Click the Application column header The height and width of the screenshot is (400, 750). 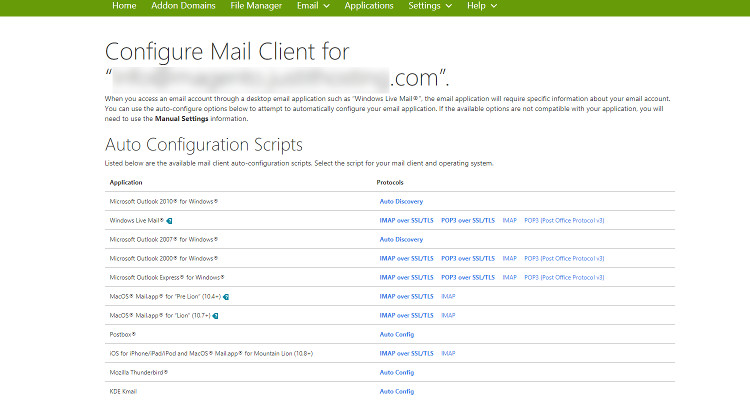pyautogui.click(x=126, y=182)
